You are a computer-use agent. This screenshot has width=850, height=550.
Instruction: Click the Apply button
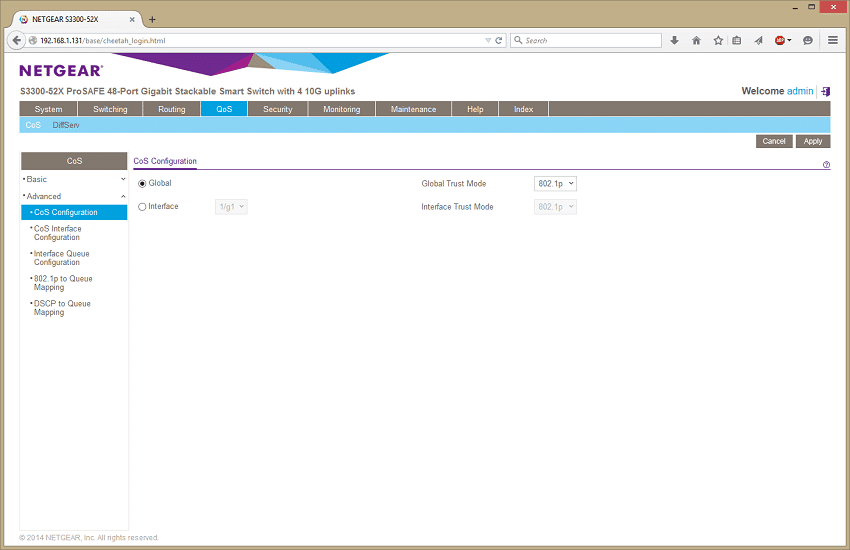click(813, 141)
